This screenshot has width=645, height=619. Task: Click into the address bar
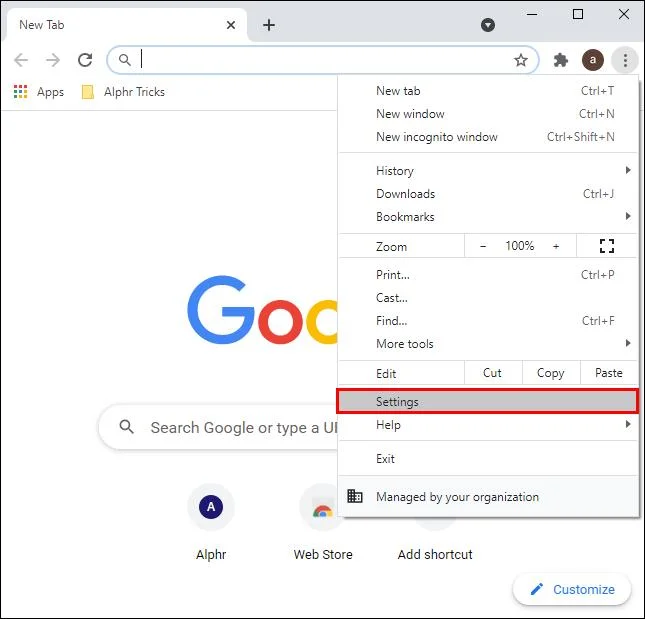[323, 60]
